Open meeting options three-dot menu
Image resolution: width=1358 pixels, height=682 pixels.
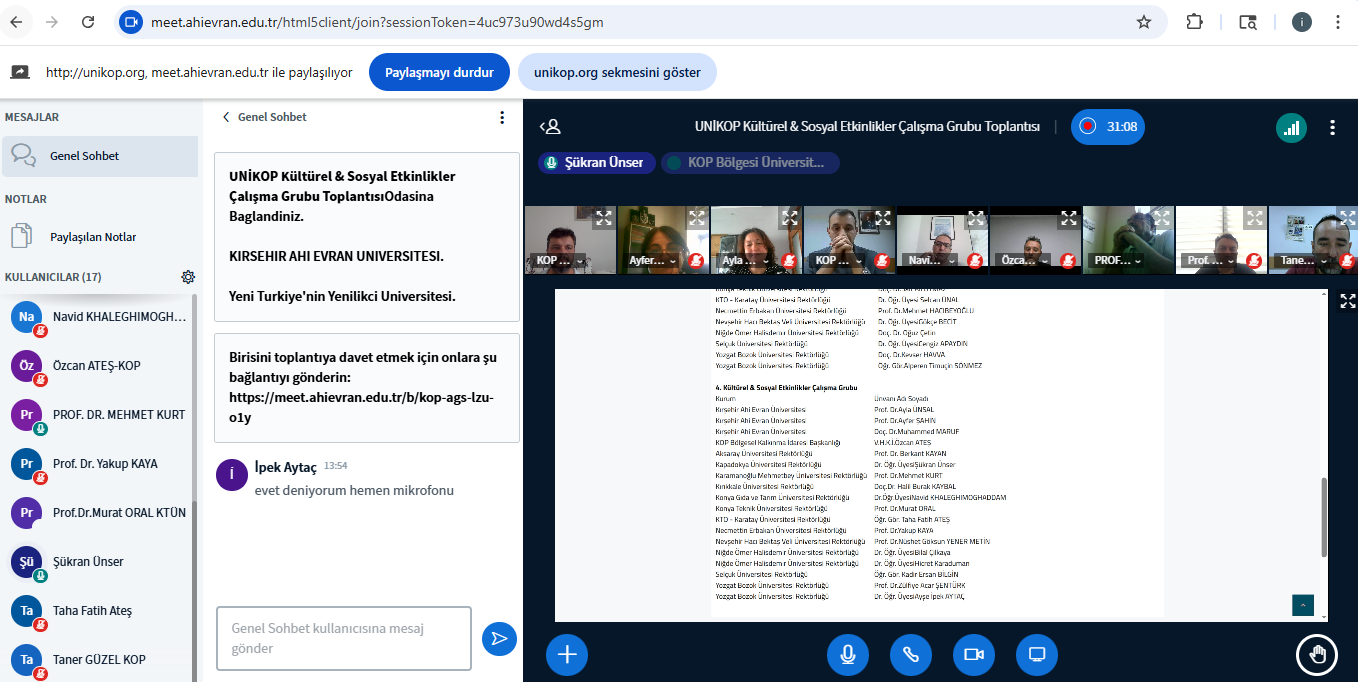coord(1332,127)
